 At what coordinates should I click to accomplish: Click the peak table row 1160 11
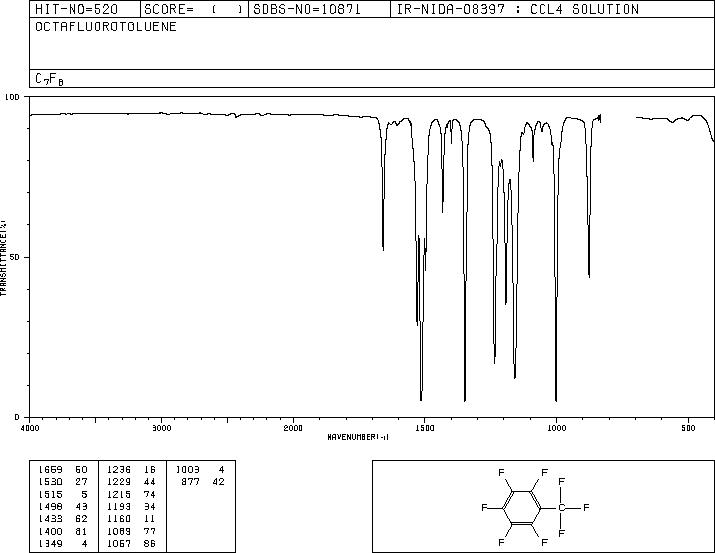(x=131, y=519)
